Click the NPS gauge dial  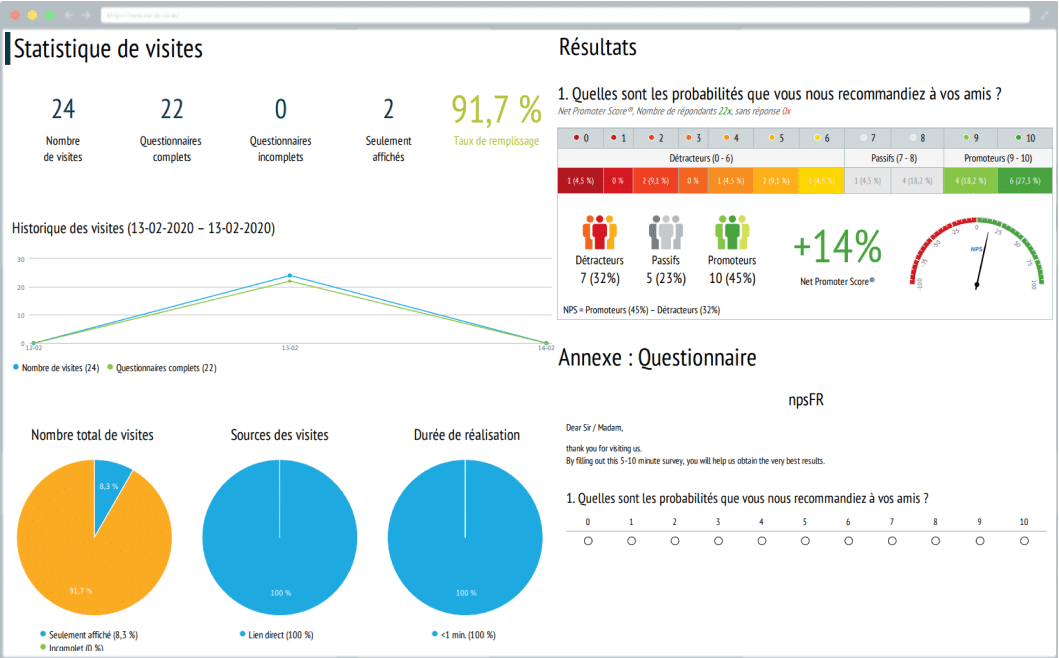(976, 253)
